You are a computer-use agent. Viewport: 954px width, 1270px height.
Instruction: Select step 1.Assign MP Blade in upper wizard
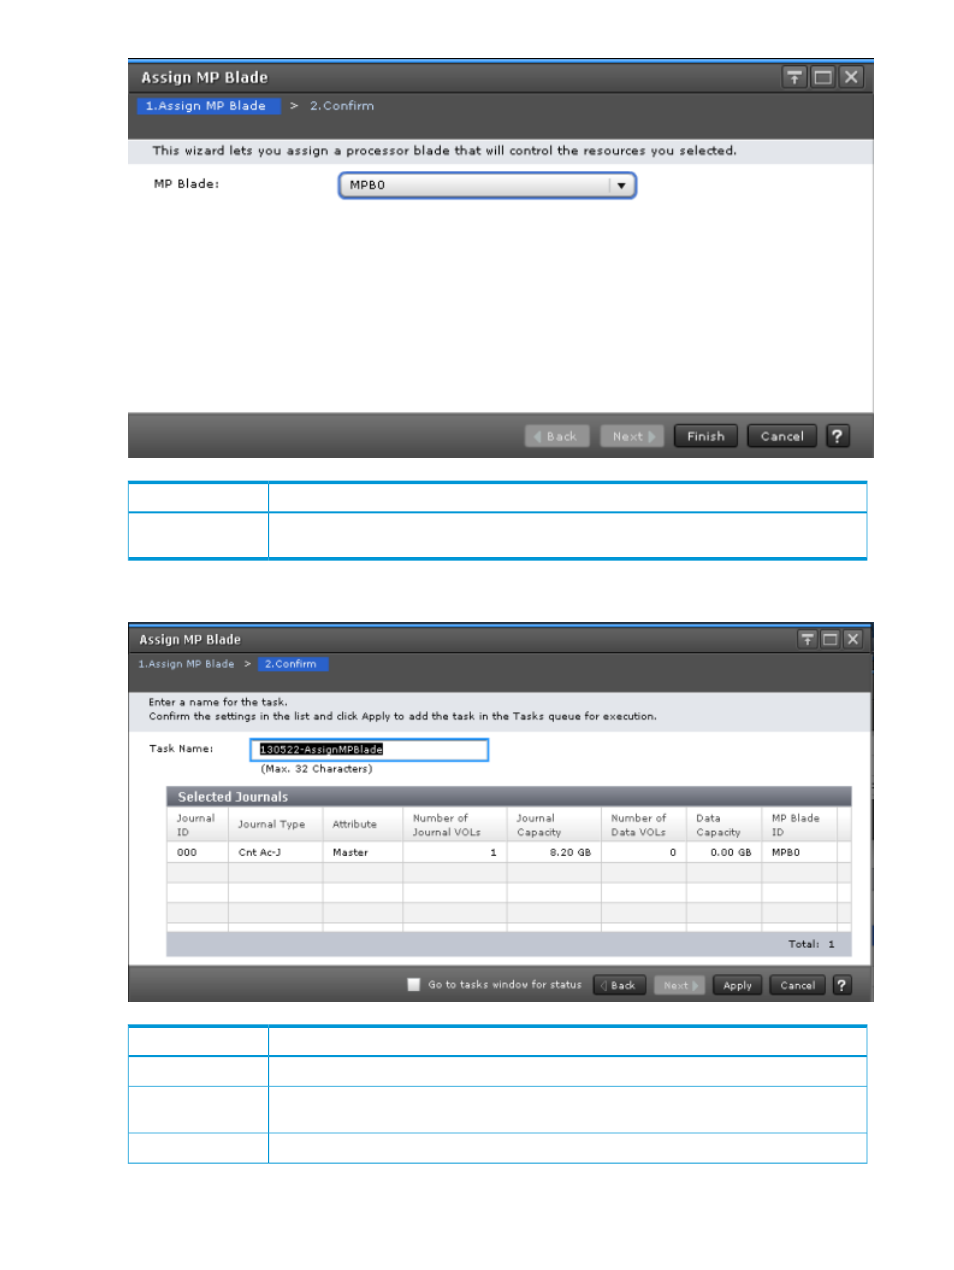(x=207, y=105)
